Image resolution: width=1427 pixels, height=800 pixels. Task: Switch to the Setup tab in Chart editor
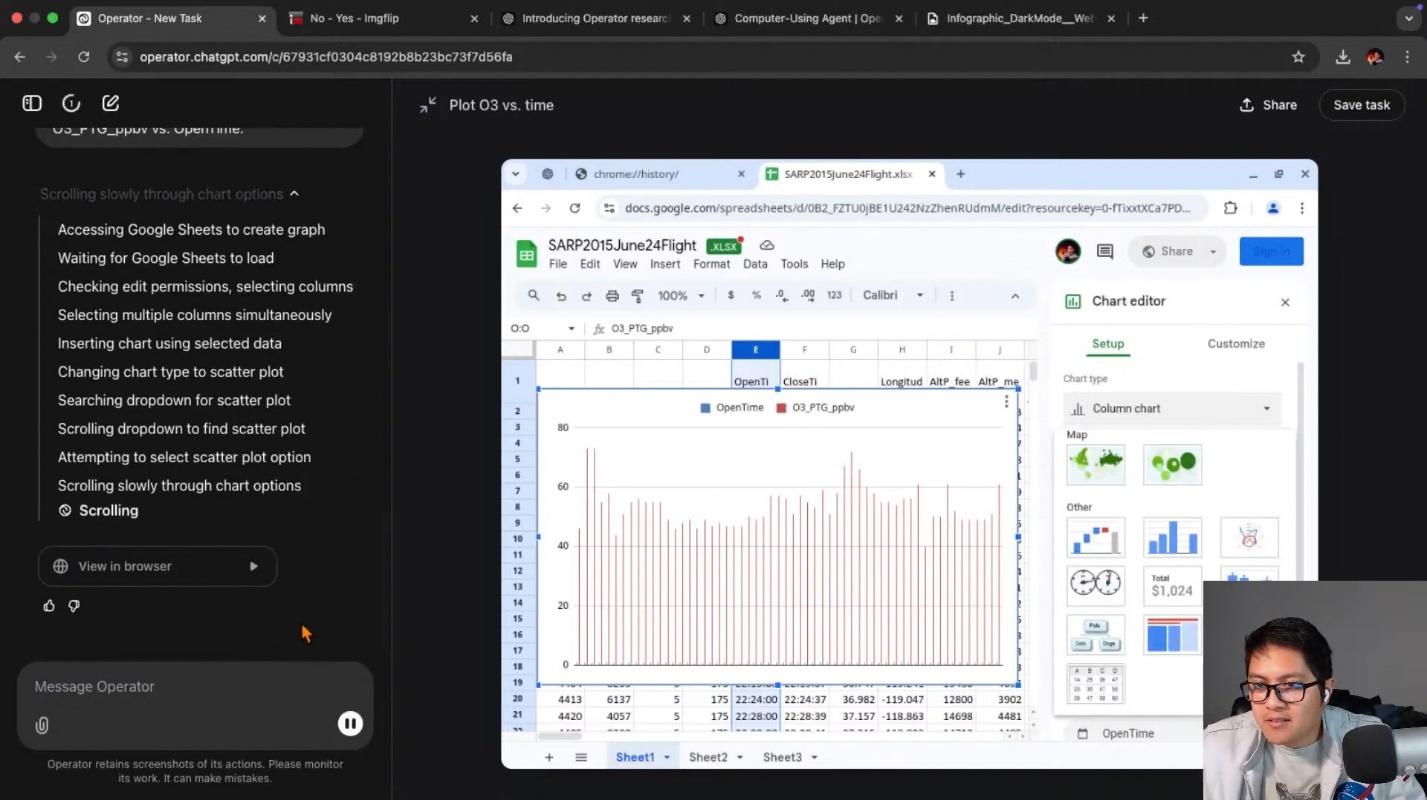point(1108,343)
